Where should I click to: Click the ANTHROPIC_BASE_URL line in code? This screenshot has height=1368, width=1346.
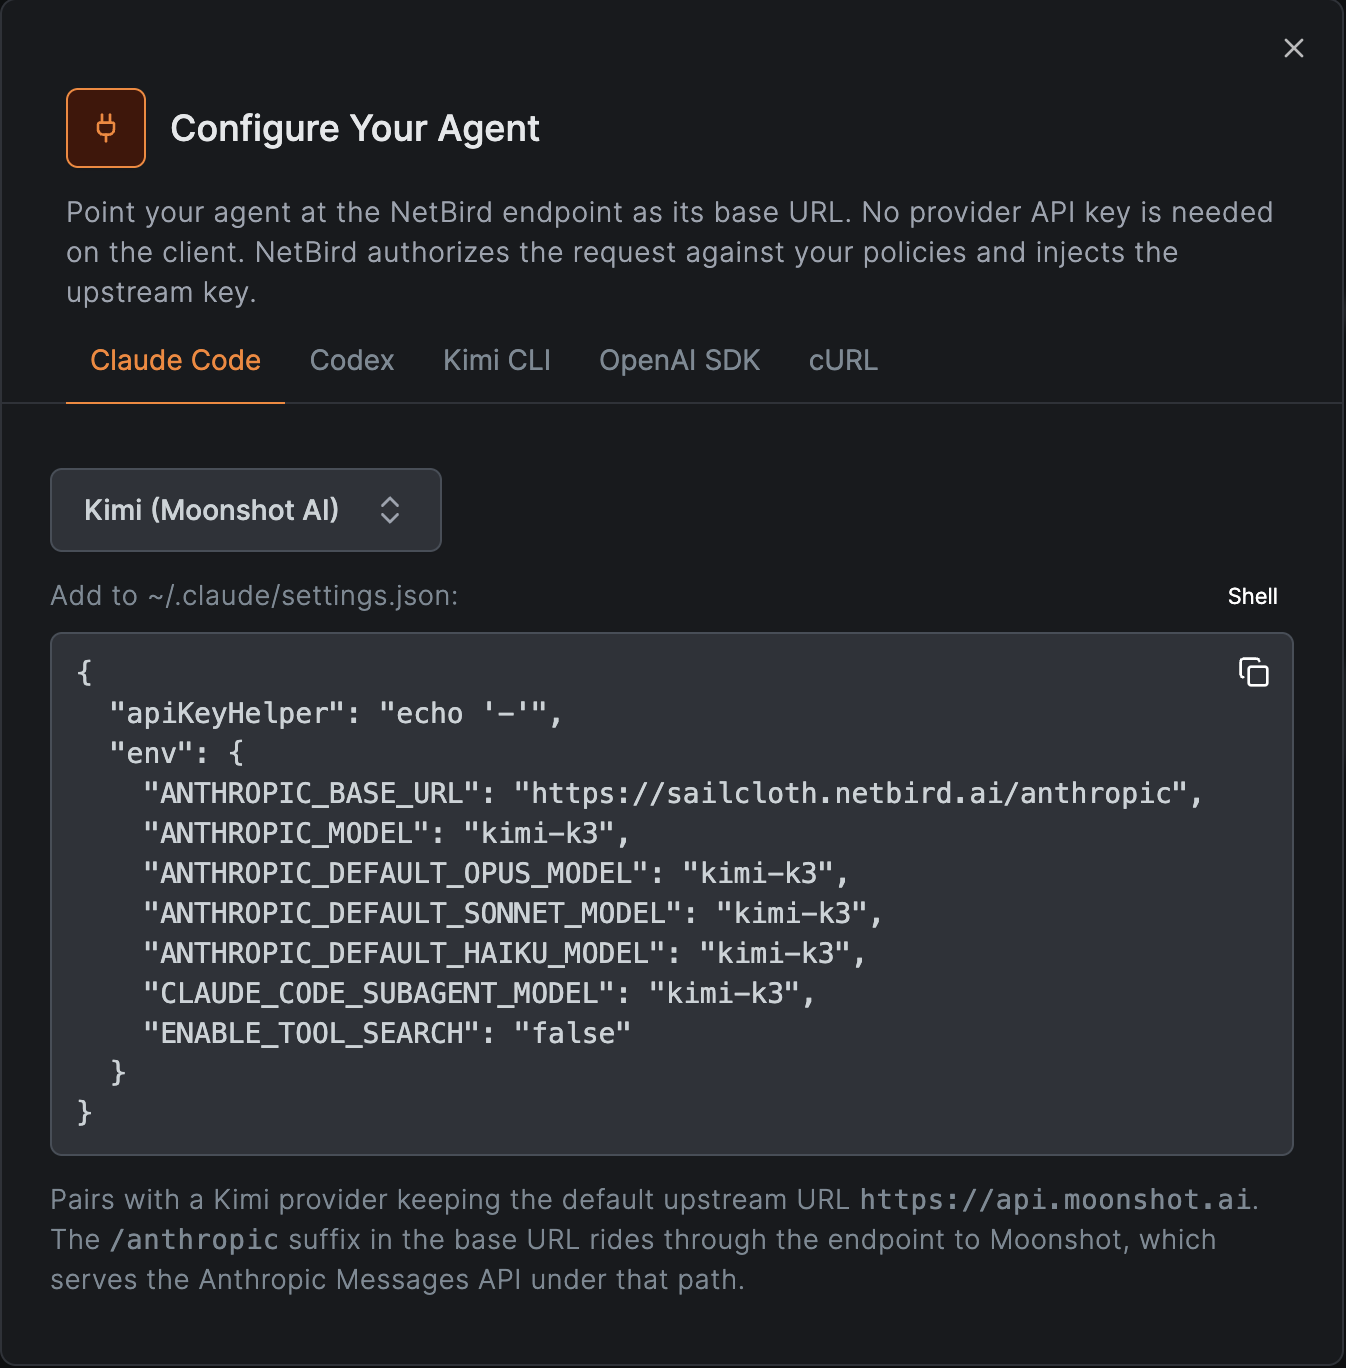[x=673, y=793]
